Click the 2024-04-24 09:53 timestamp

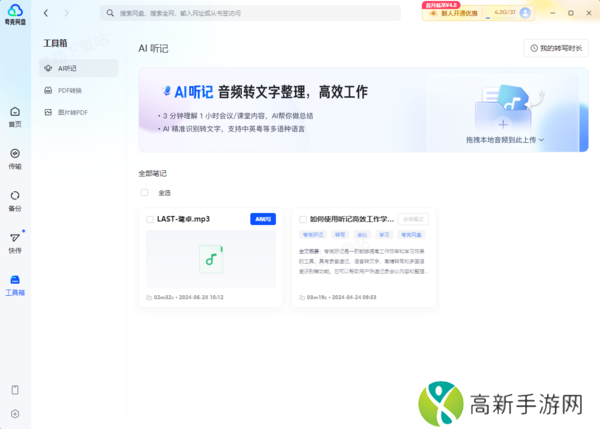[x=354, y=297]
